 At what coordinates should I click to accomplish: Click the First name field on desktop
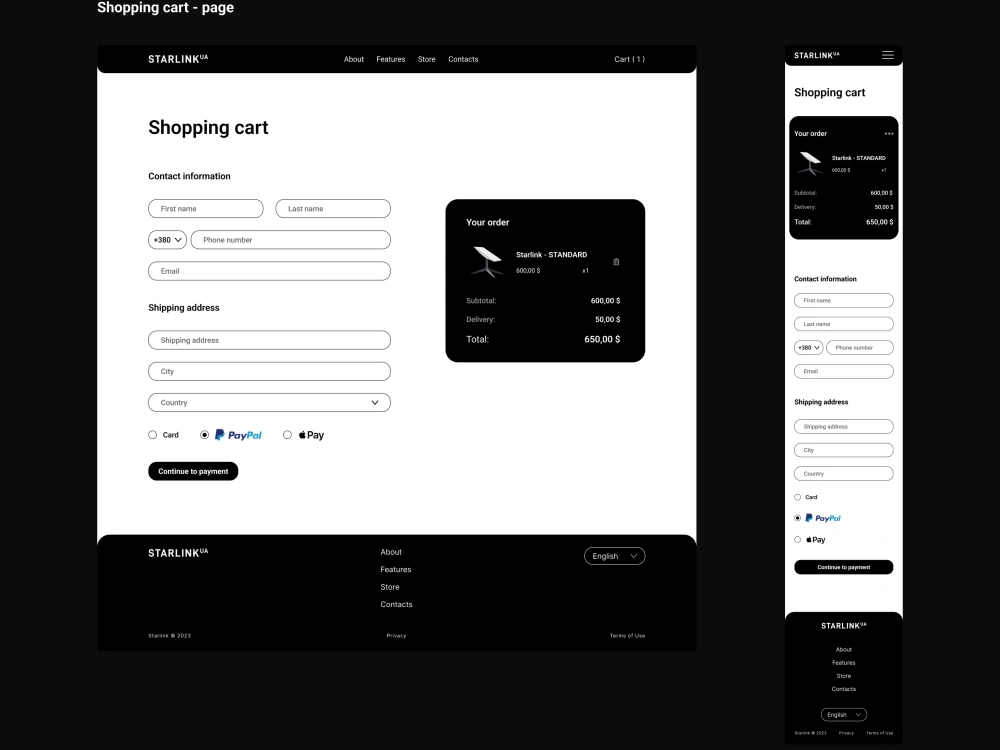(x=205, y=209)
